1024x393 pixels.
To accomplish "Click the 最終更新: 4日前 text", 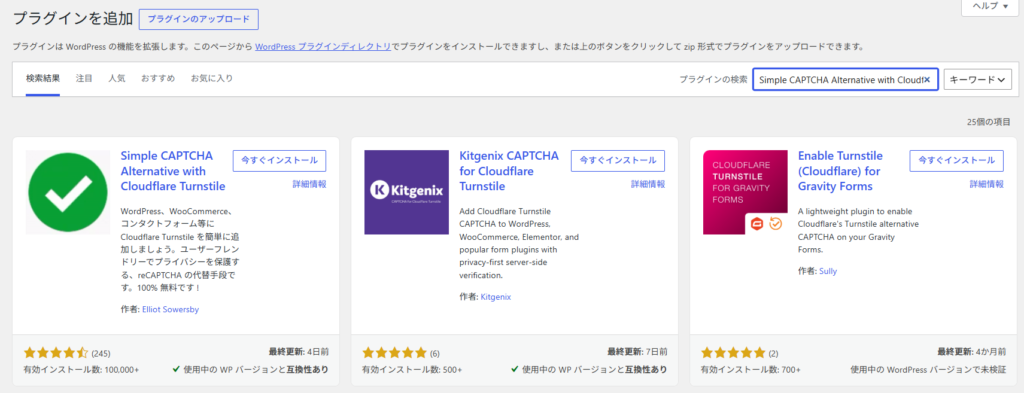I will (x=298, y=352).
